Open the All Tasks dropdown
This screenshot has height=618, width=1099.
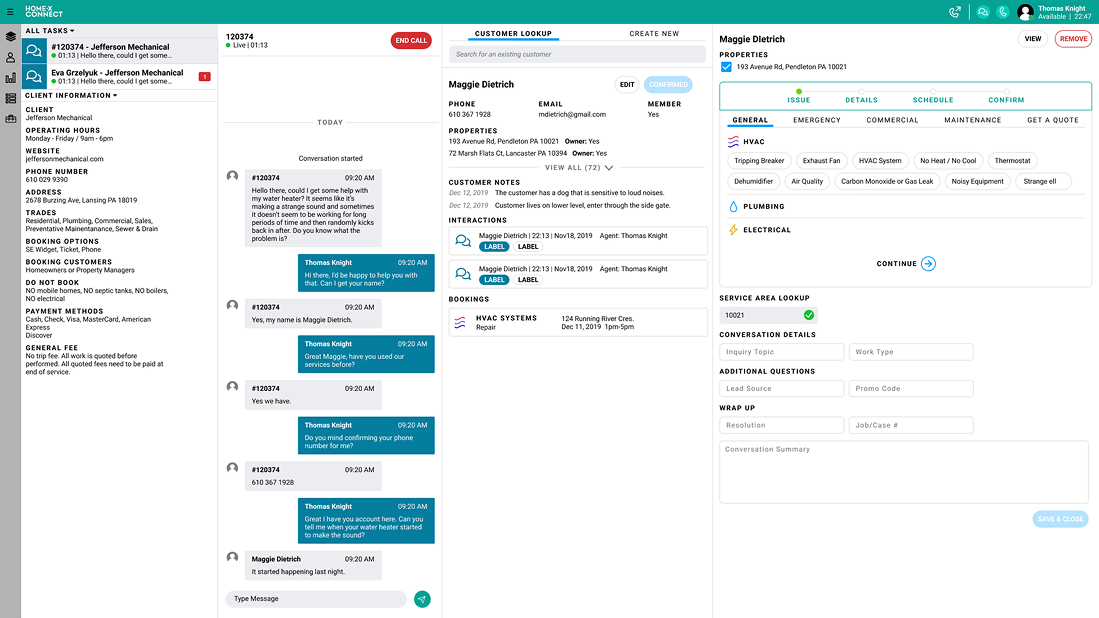[x=49, y=31]
